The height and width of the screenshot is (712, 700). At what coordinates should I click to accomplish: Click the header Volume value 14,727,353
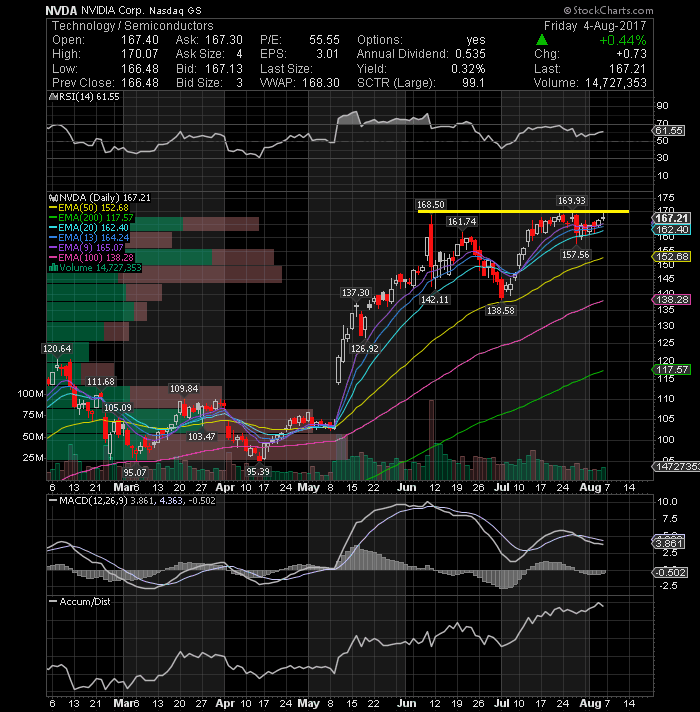click(x=616, y=83)
